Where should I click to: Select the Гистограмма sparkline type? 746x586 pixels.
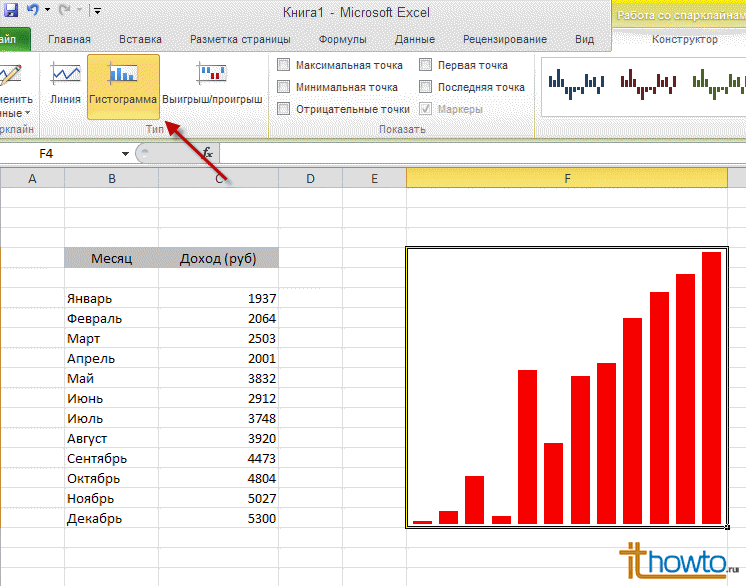click(123, 87)
